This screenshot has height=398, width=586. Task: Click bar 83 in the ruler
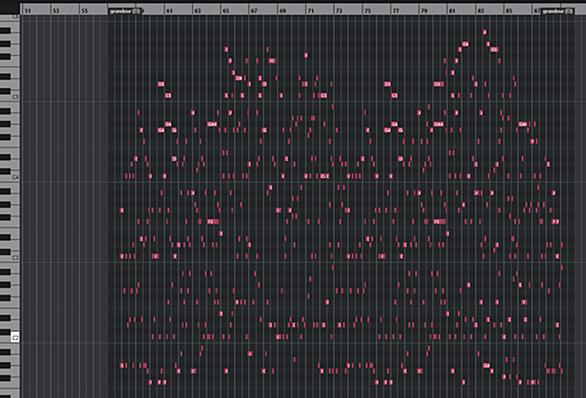(481, 11)
